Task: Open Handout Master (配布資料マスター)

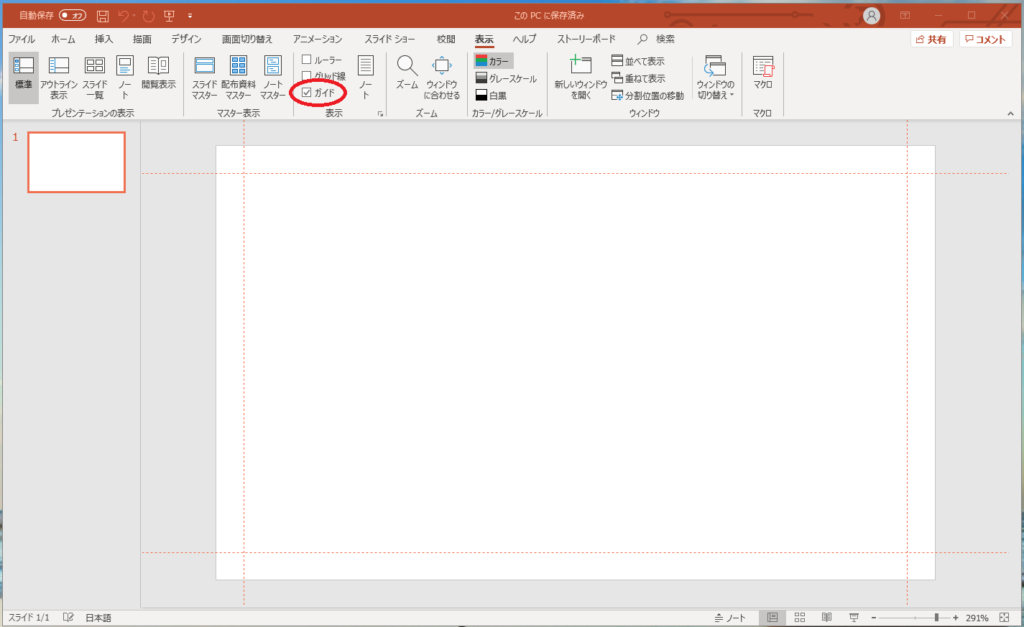Action: pyautogui.click(x=238, y=76)
